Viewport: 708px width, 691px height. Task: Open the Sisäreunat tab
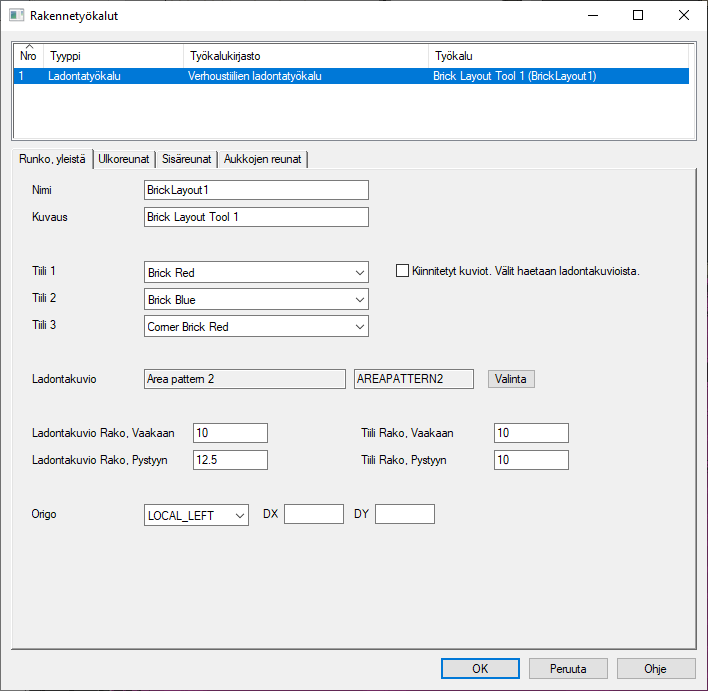point(186,158)
